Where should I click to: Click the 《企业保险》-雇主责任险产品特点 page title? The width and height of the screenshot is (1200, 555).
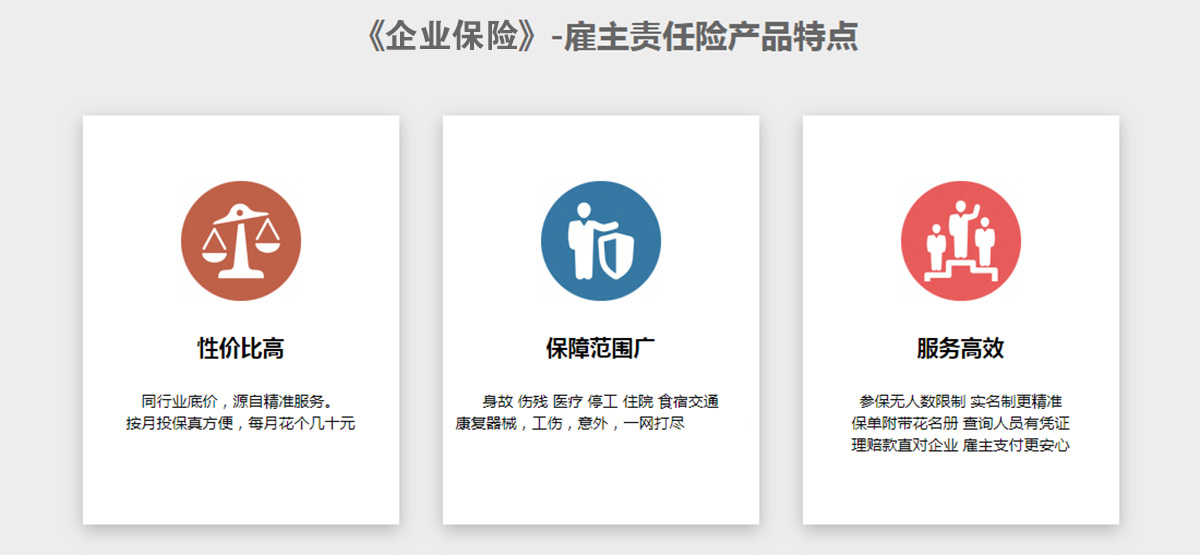612,37
